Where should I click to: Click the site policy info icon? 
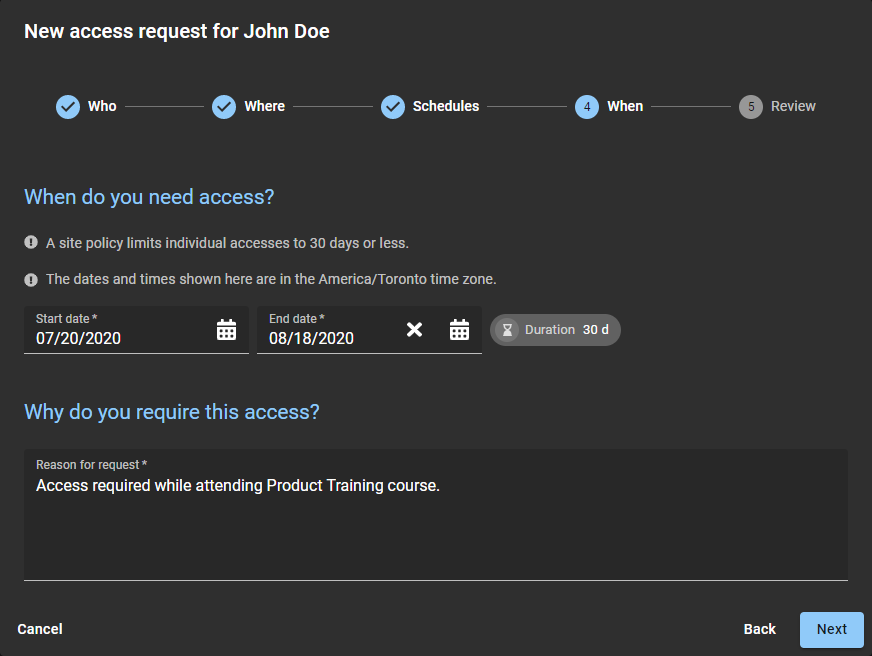click(x=31, y=243)
